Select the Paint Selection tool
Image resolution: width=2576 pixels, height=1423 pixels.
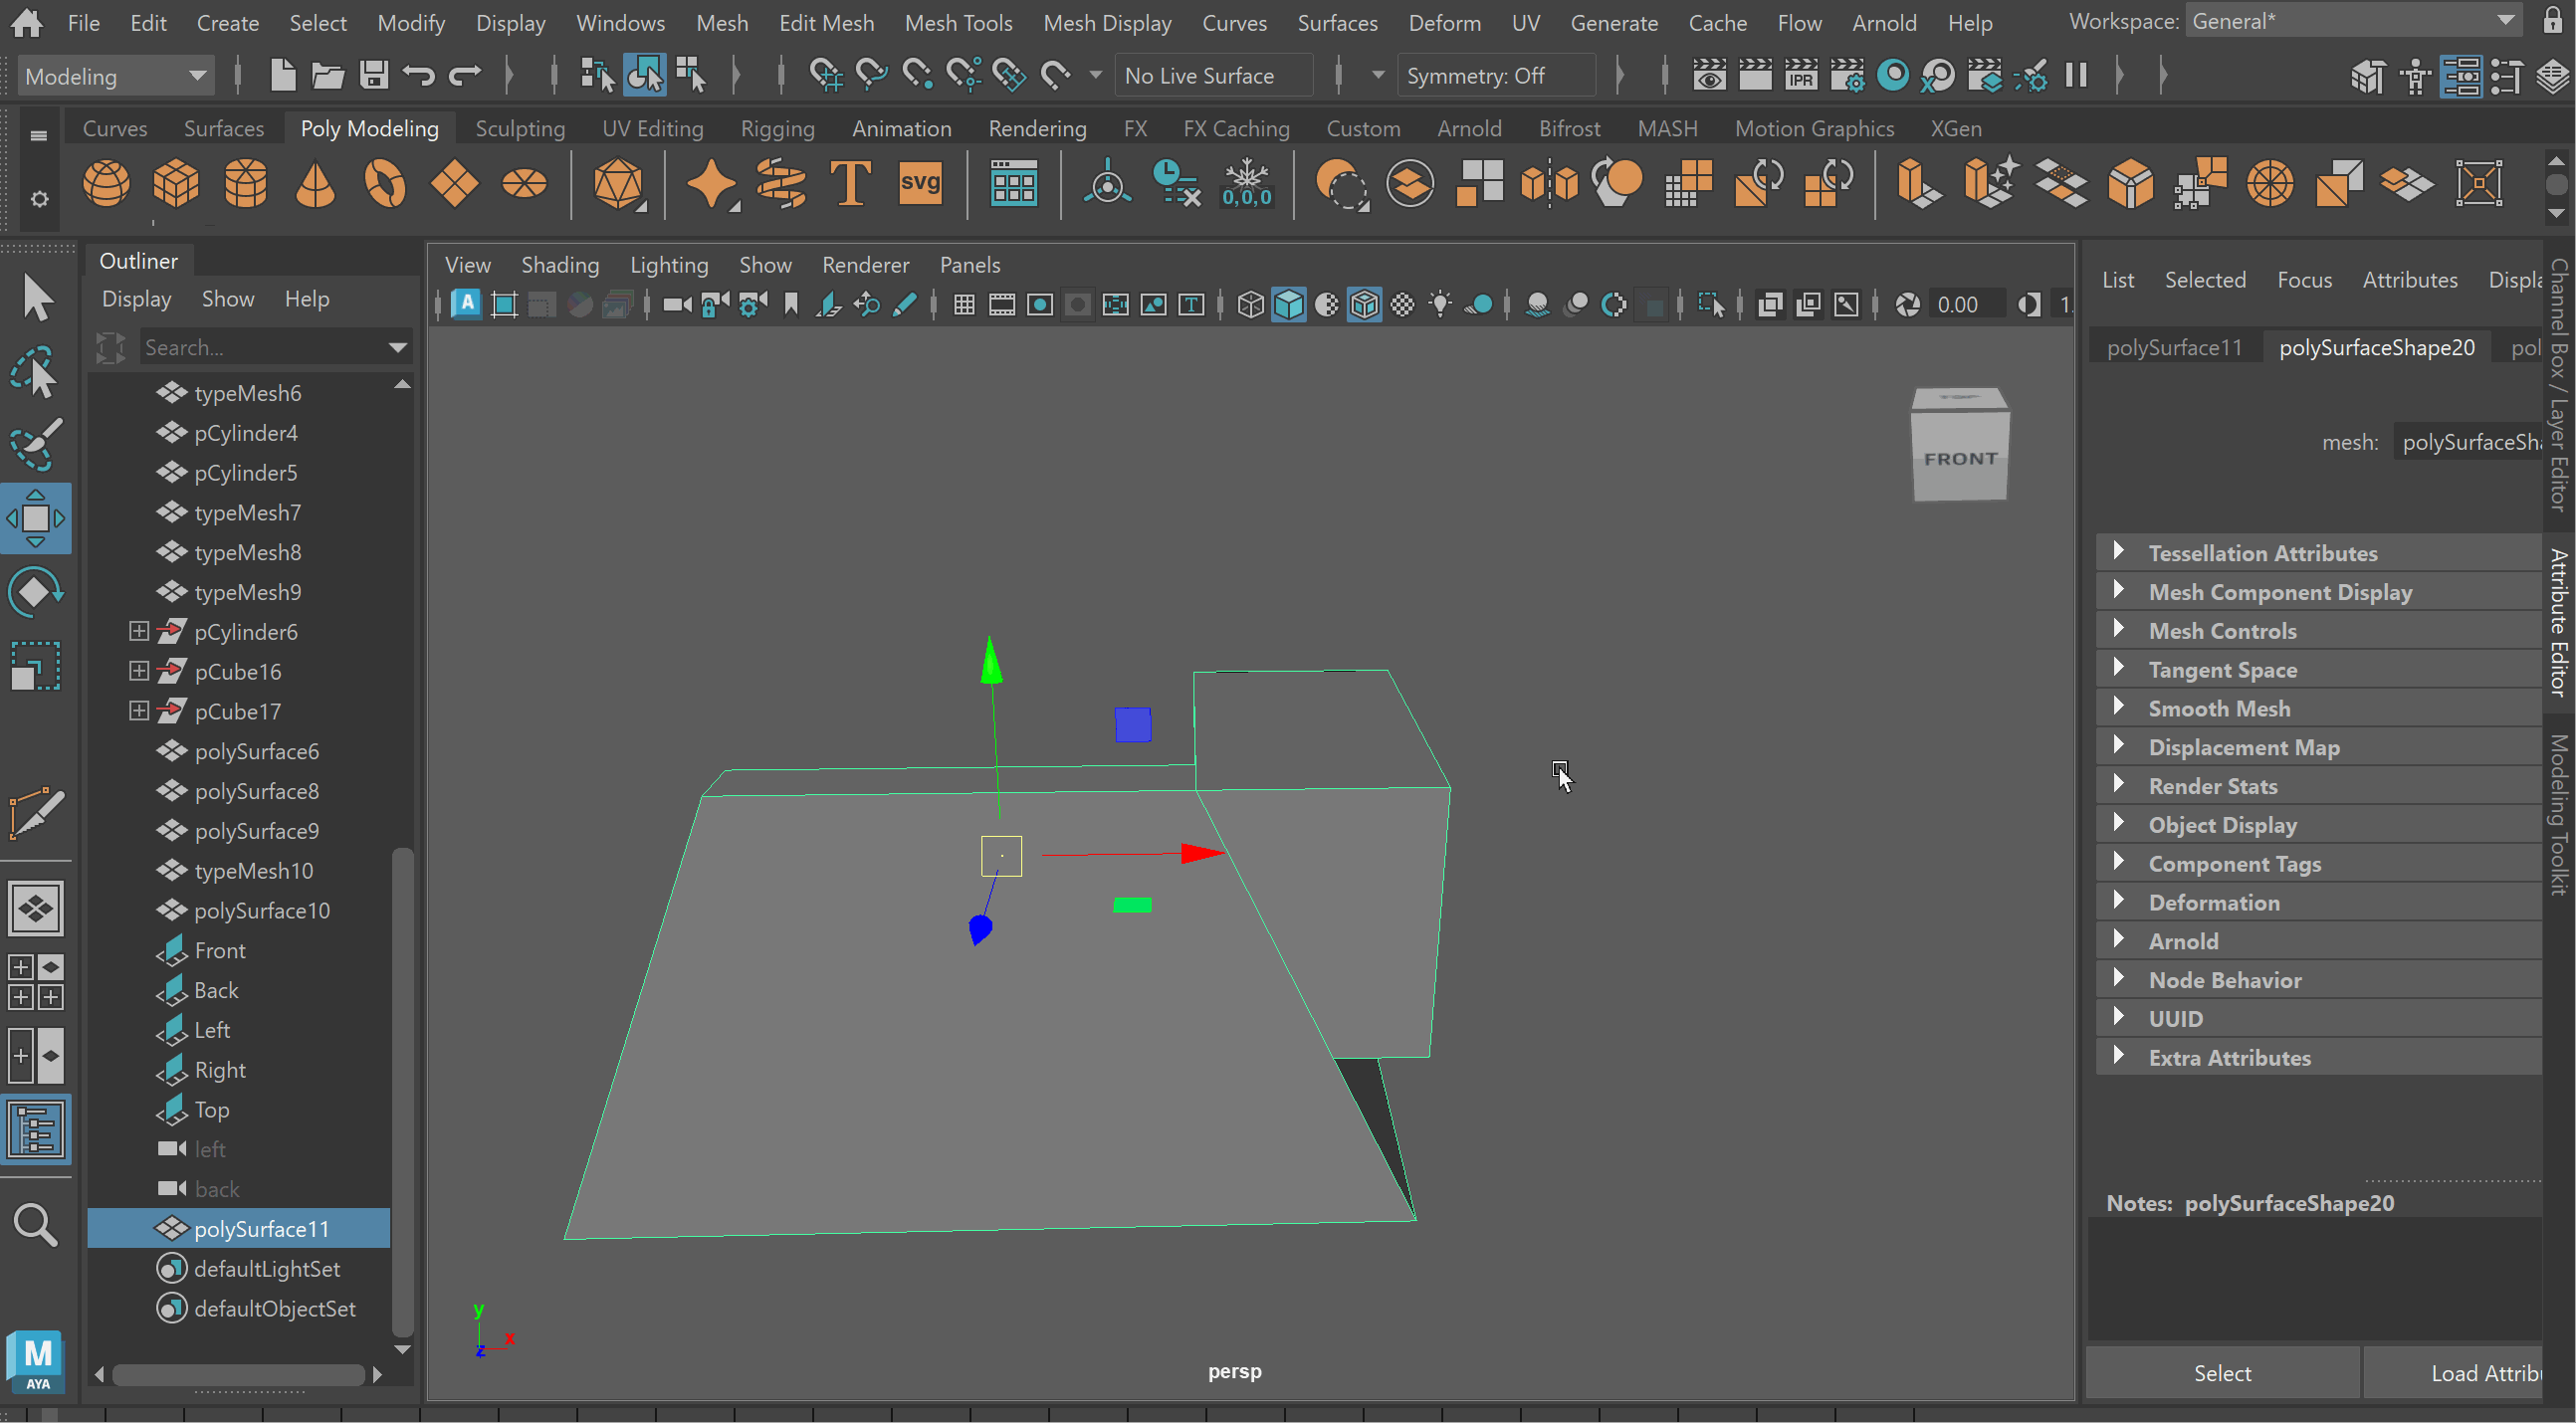coord(36,444)
